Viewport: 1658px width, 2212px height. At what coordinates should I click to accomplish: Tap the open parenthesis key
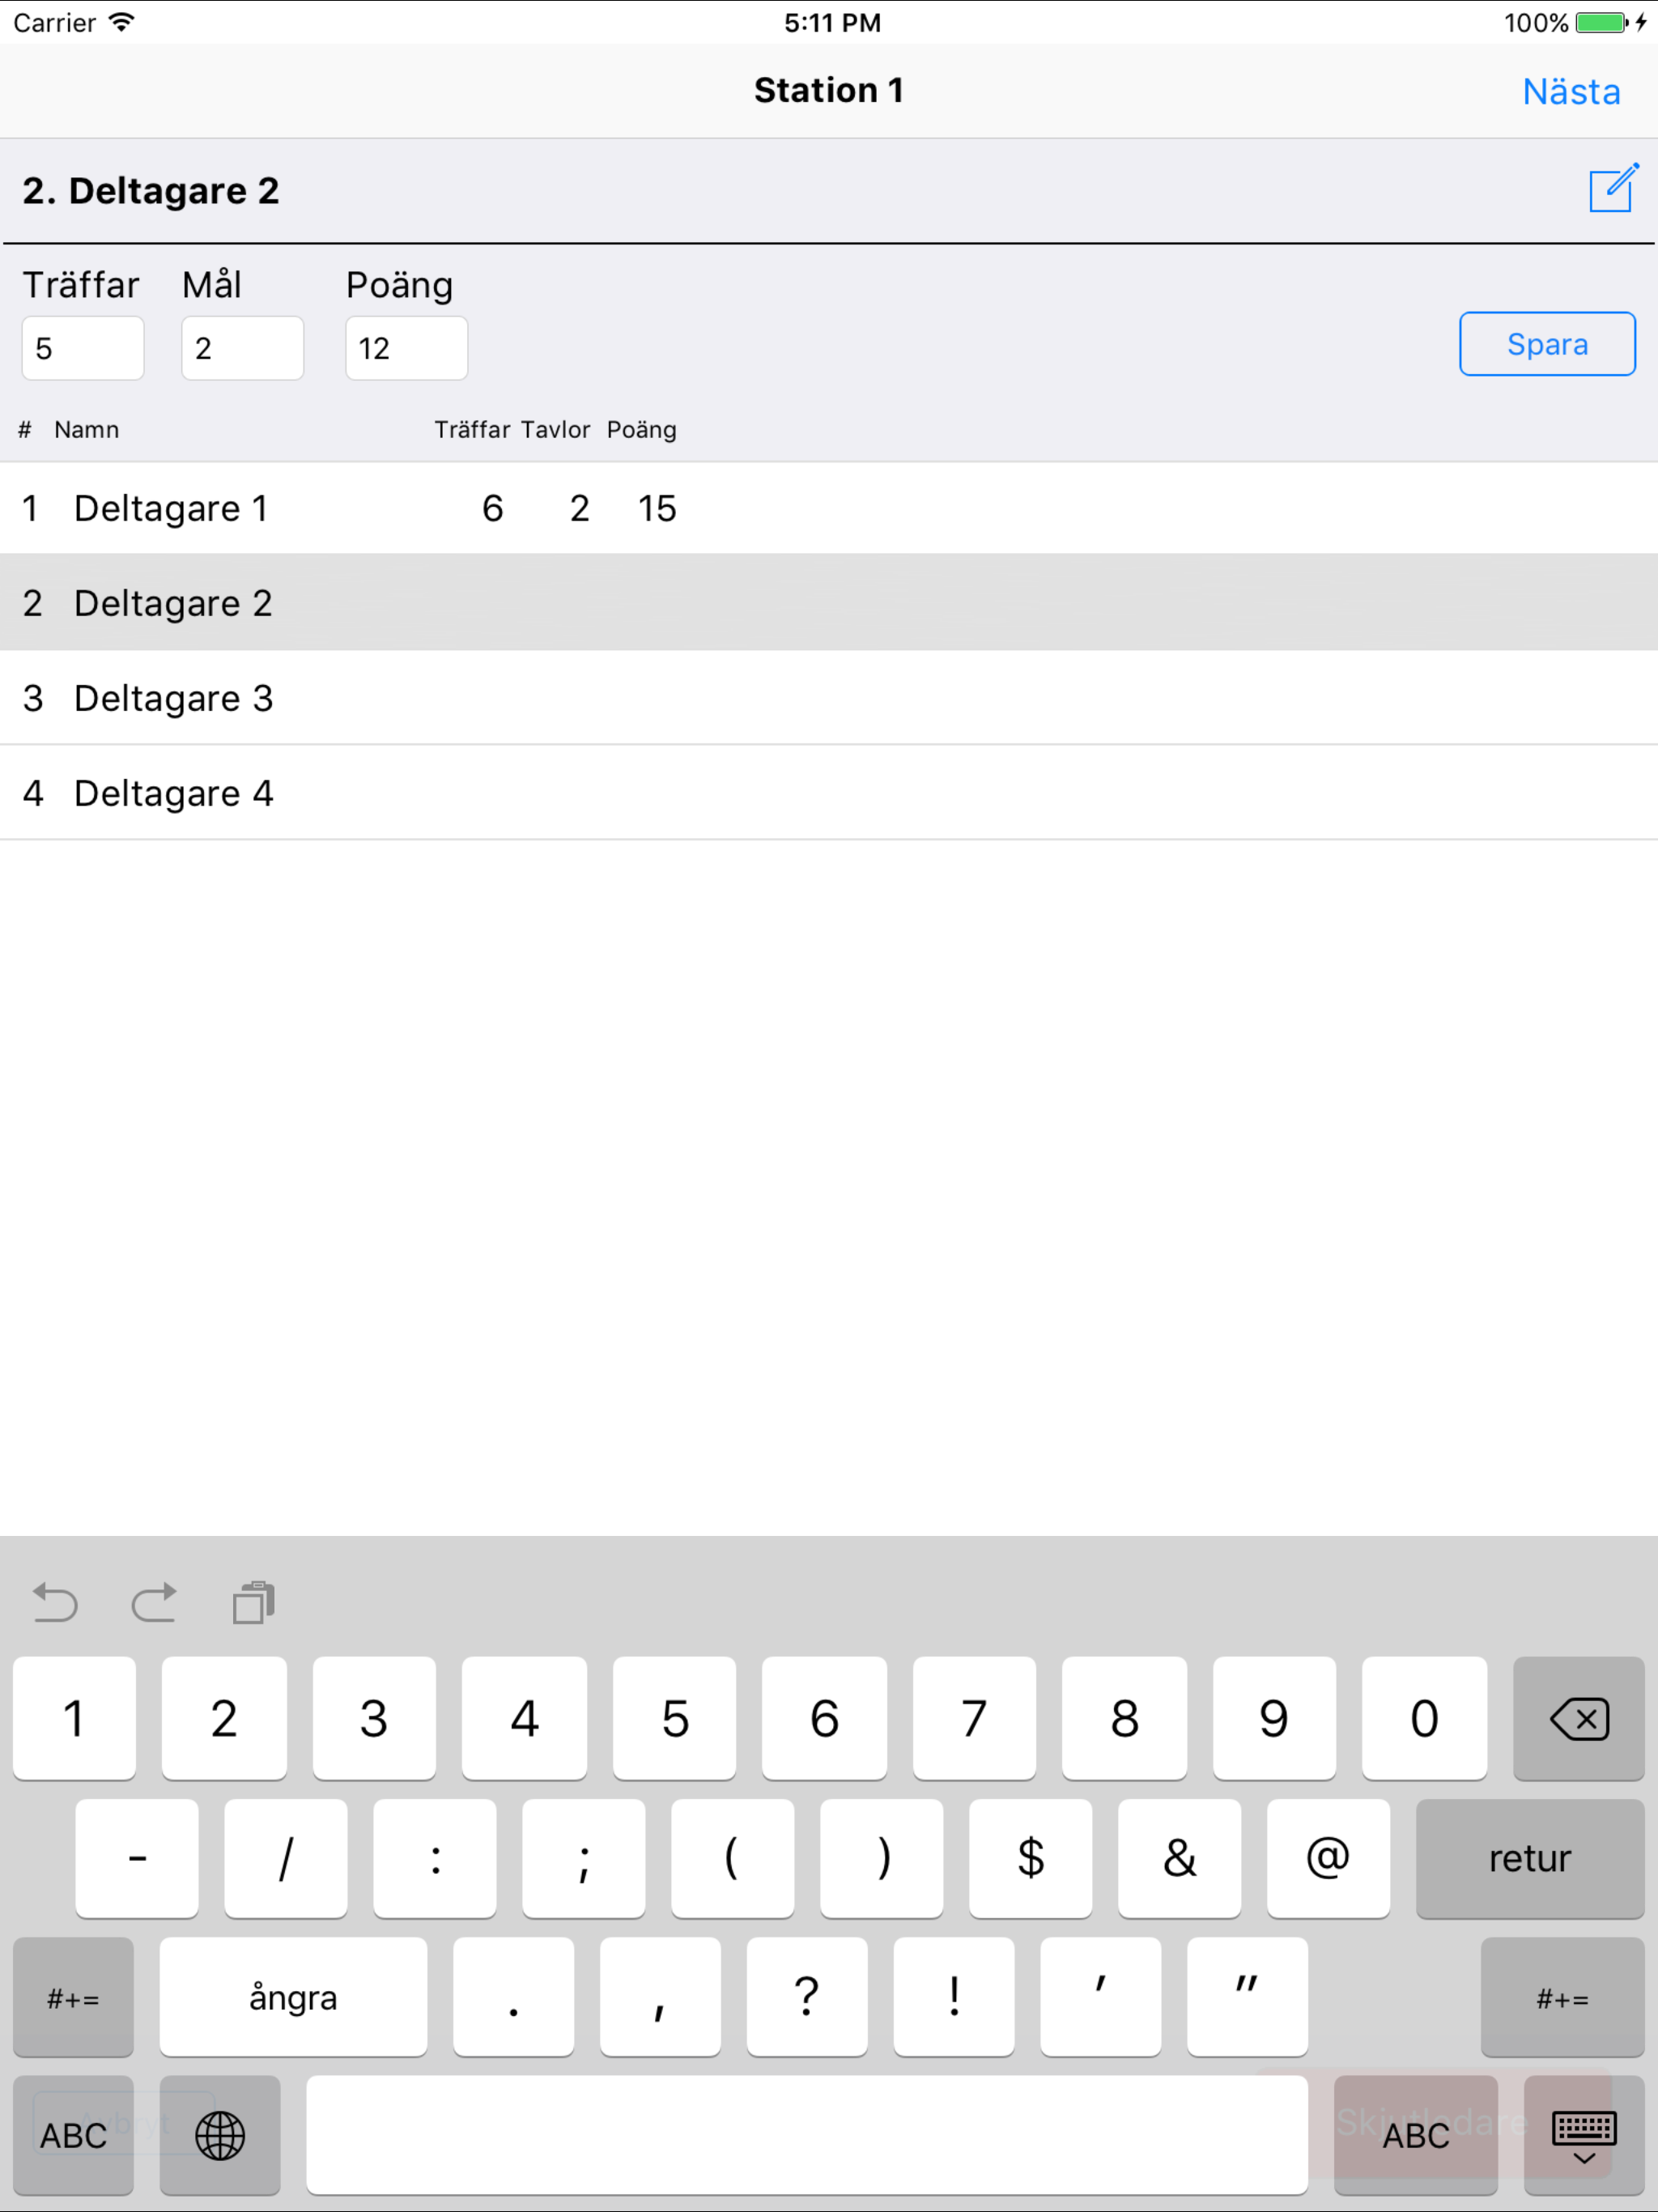coord(733,1858)
